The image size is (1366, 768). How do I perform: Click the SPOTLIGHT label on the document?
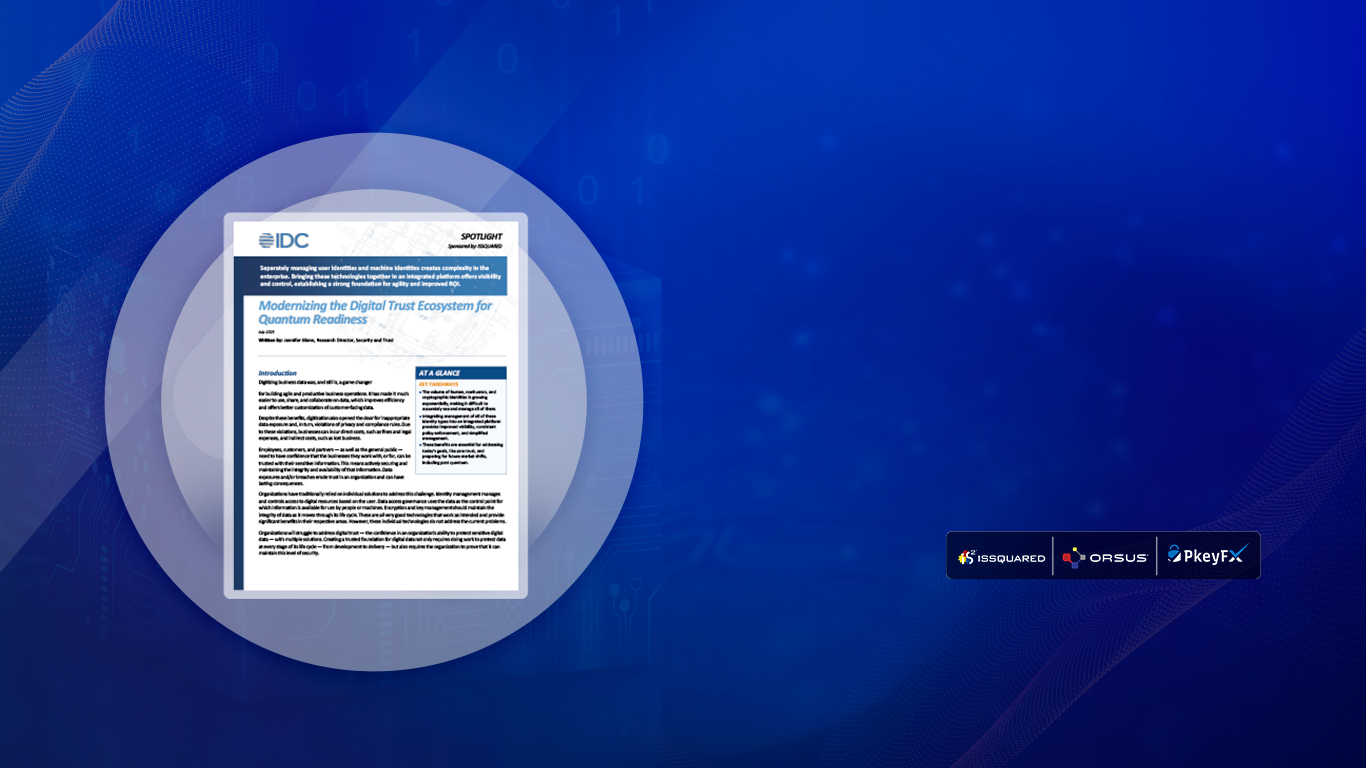[x=482, y=236]
